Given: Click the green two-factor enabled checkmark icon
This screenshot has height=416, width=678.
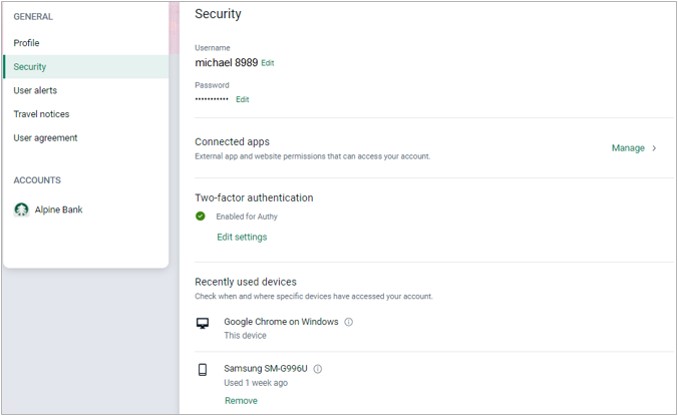Looking at the screenshot, I should (200, 216).
